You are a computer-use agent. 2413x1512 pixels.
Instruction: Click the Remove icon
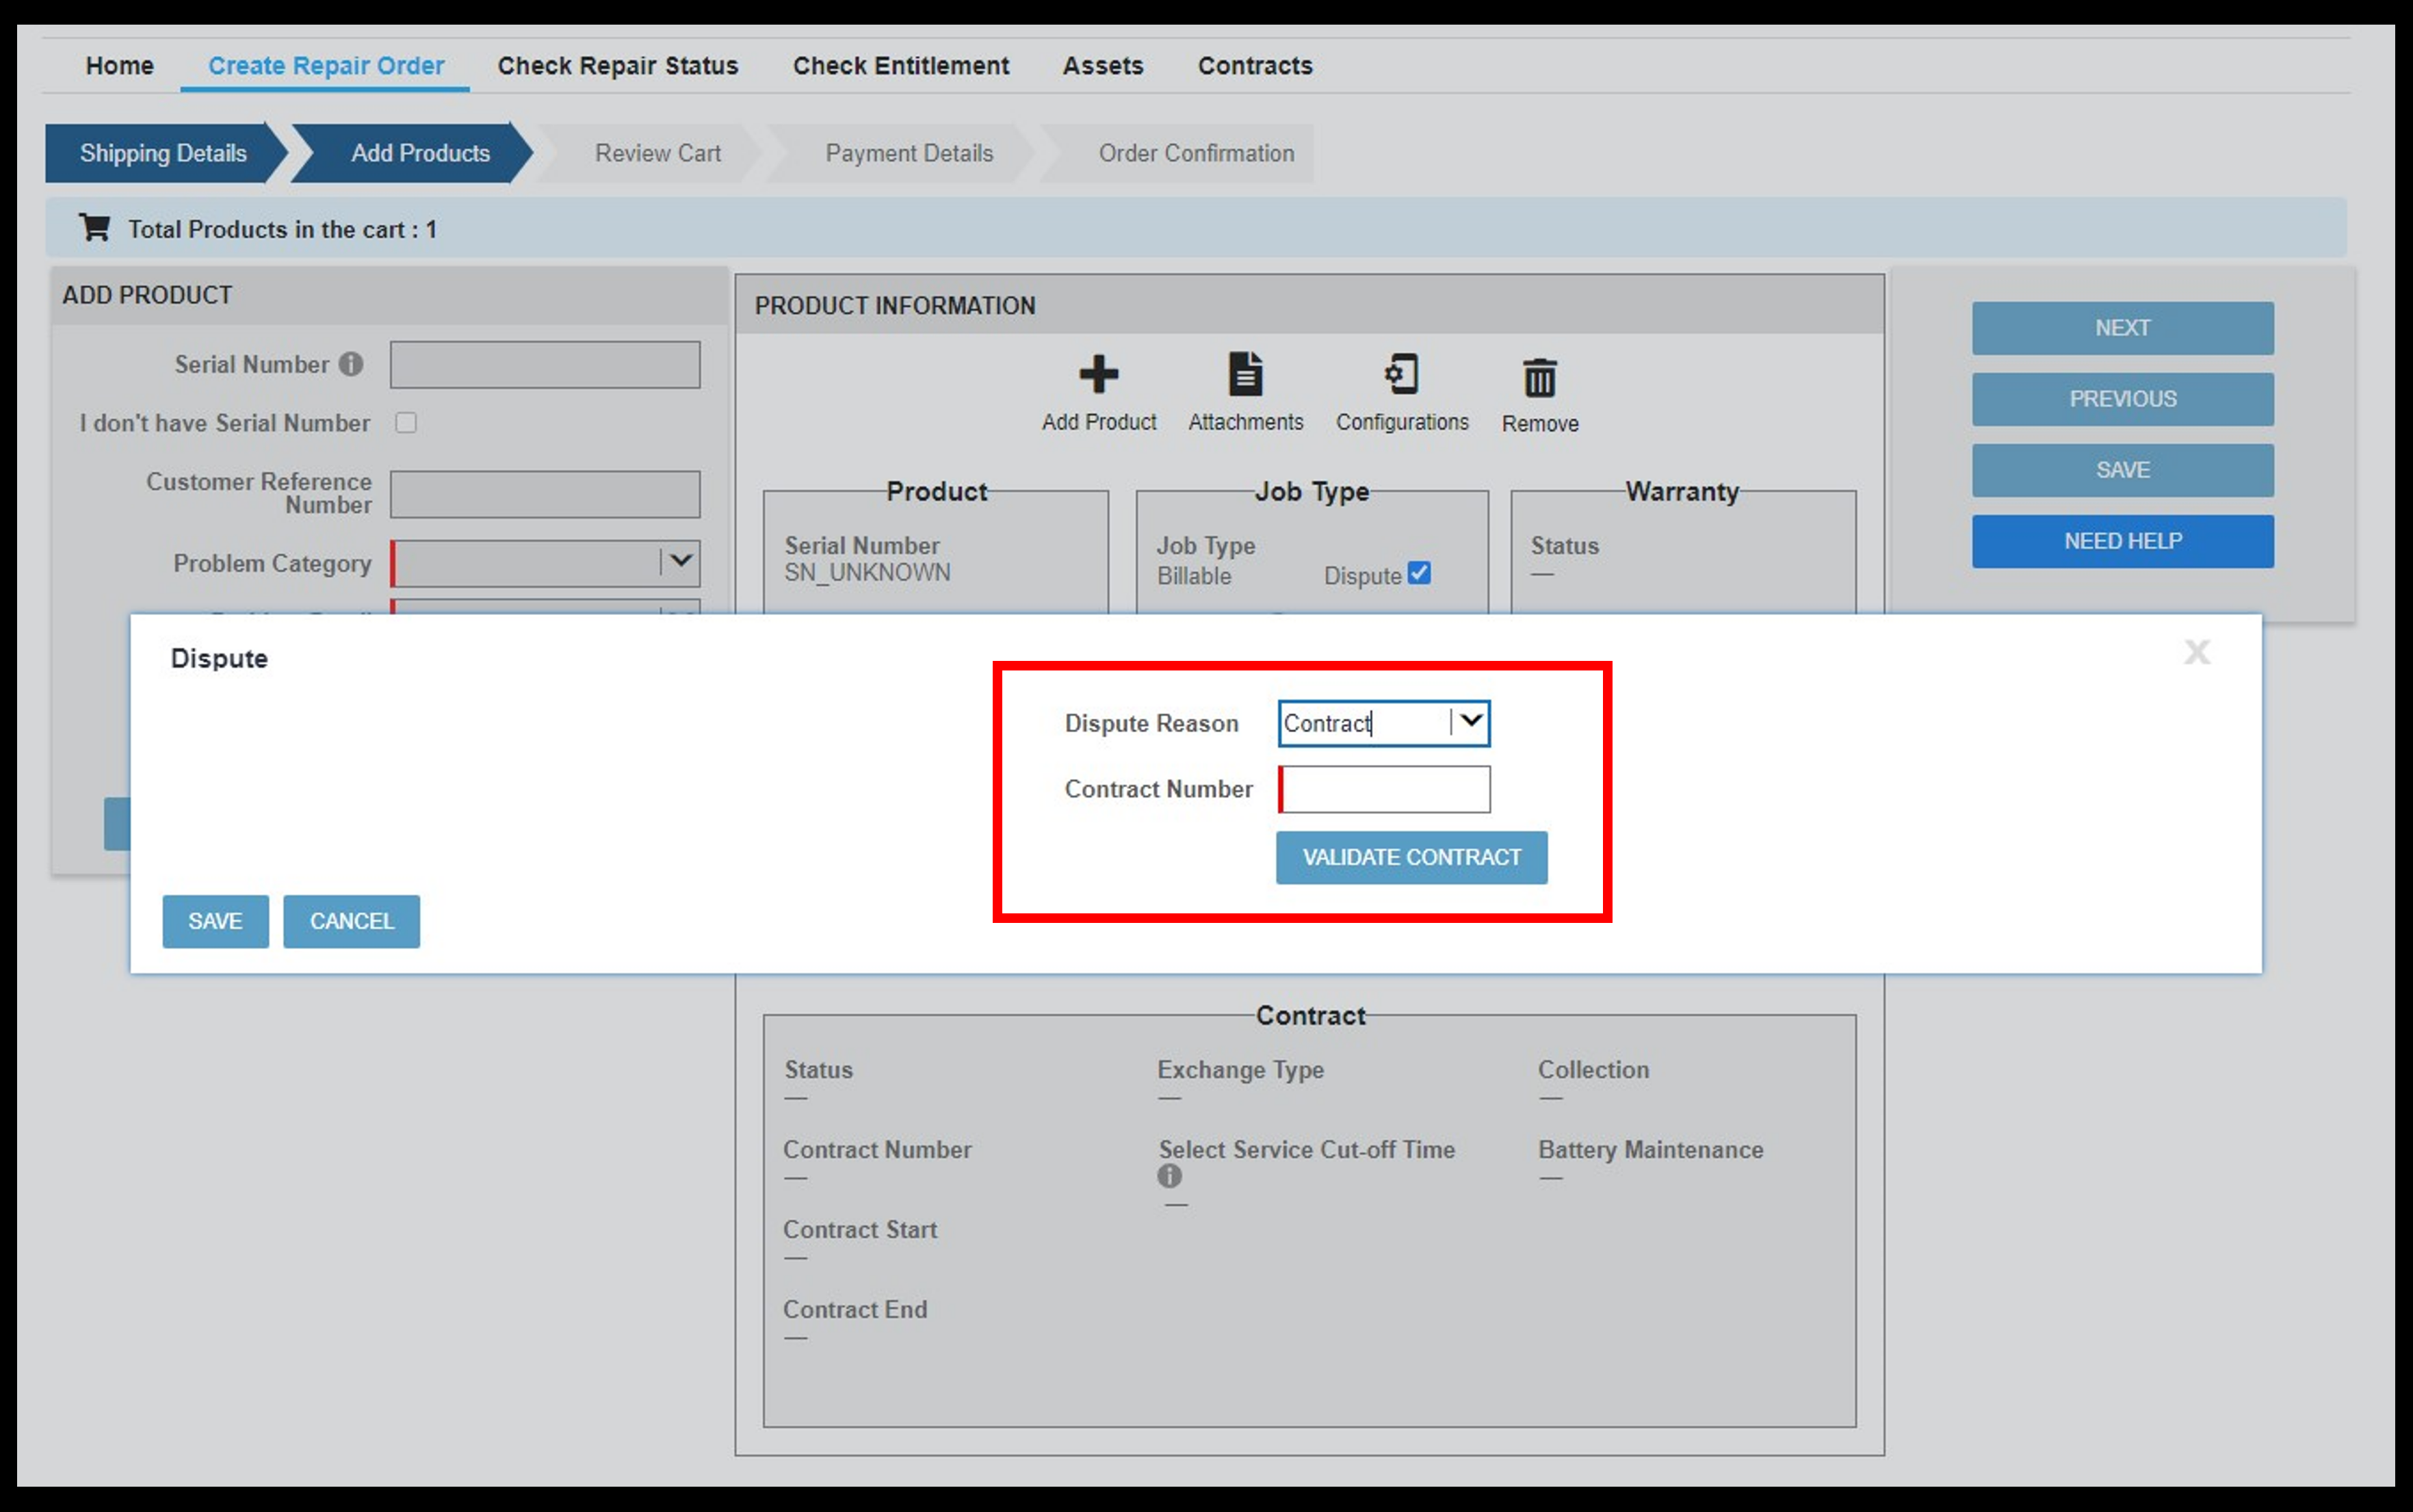point(1541,380)
